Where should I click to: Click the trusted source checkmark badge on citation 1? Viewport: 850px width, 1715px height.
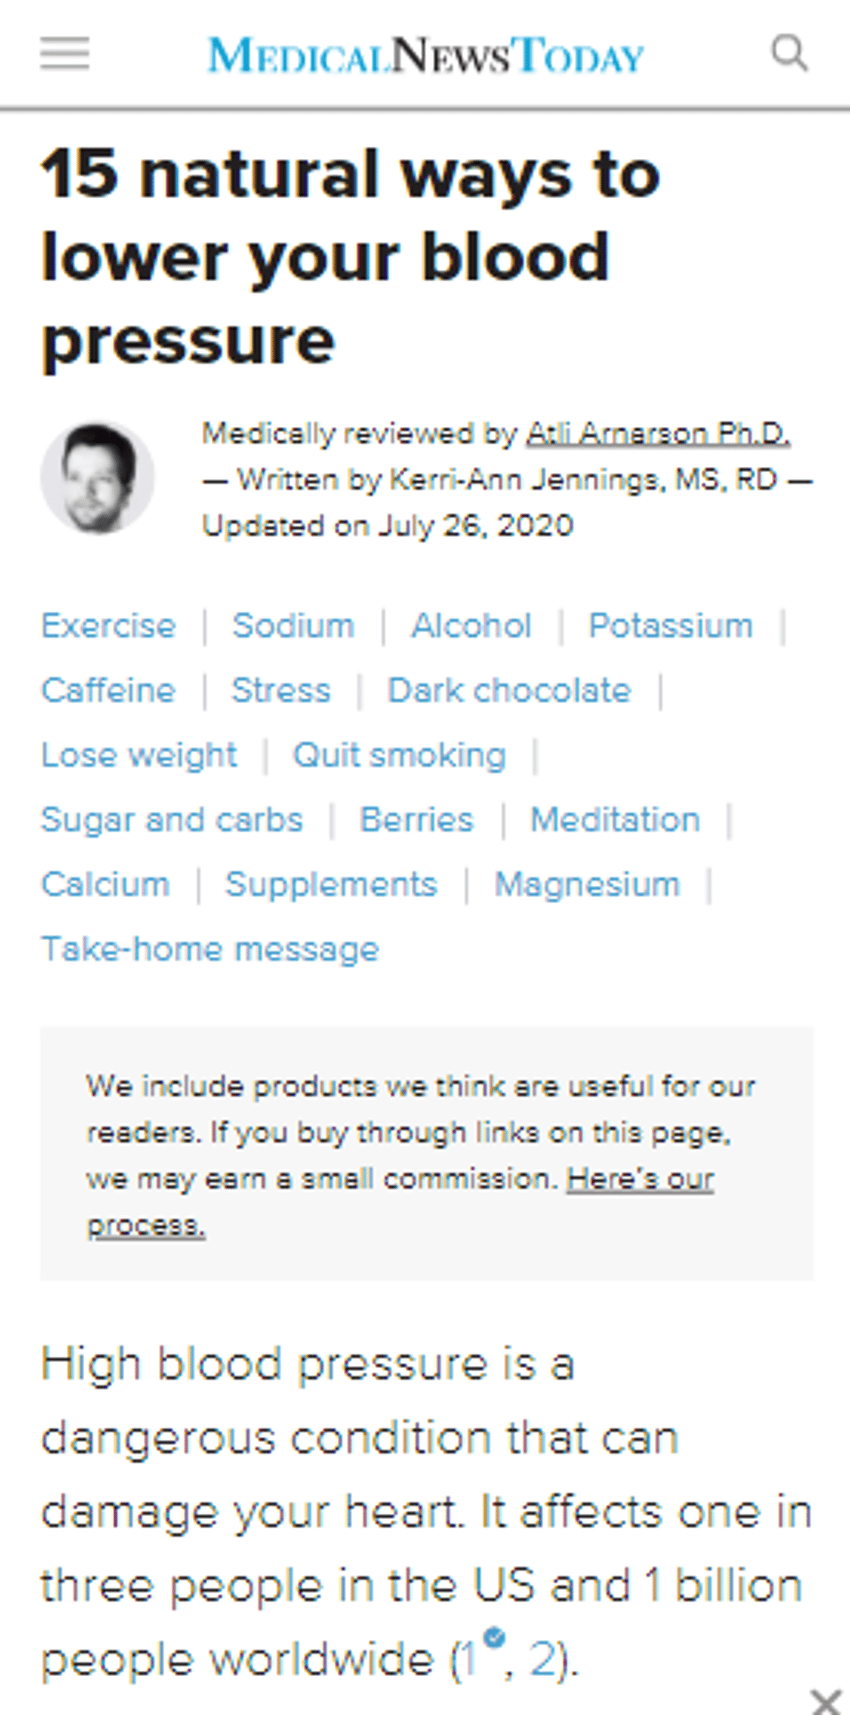[x=494, y=1637]
